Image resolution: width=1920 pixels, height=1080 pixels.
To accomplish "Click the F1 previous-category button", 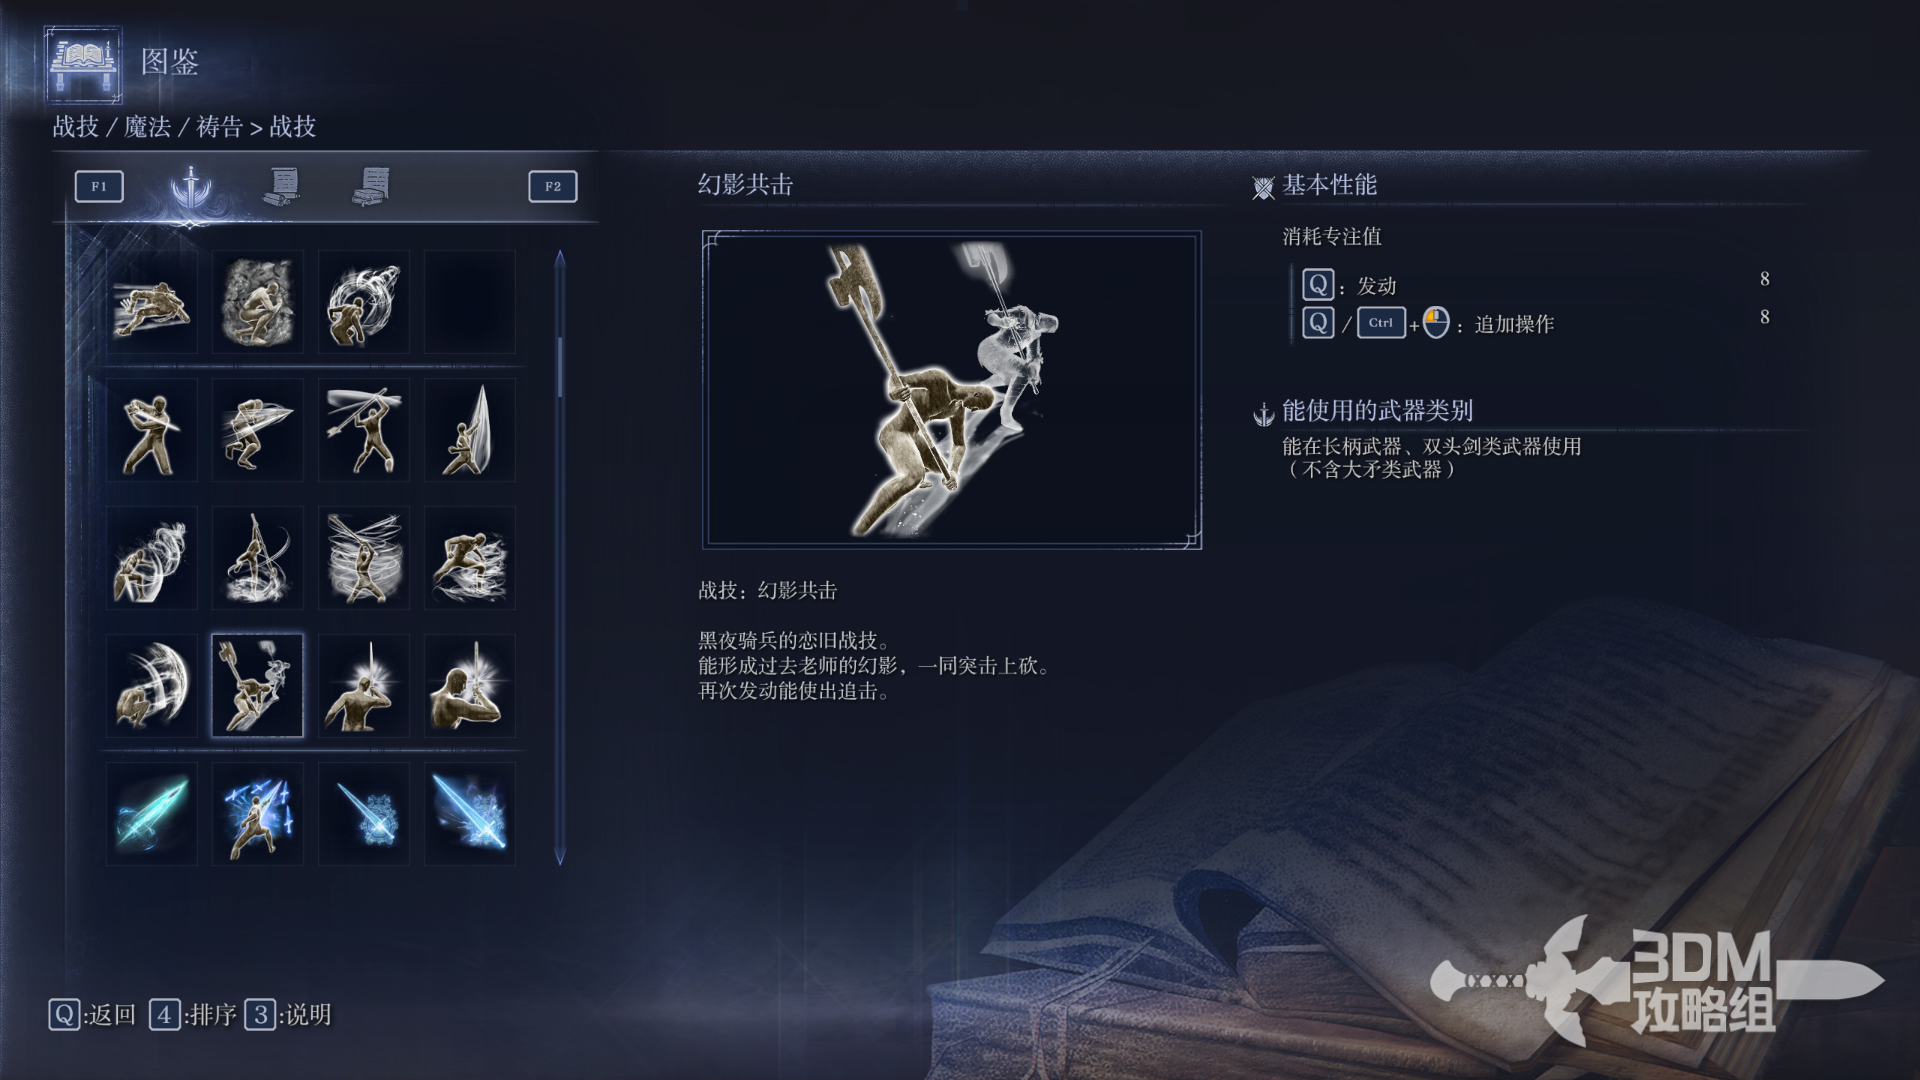I will click(x=99, y=186).
